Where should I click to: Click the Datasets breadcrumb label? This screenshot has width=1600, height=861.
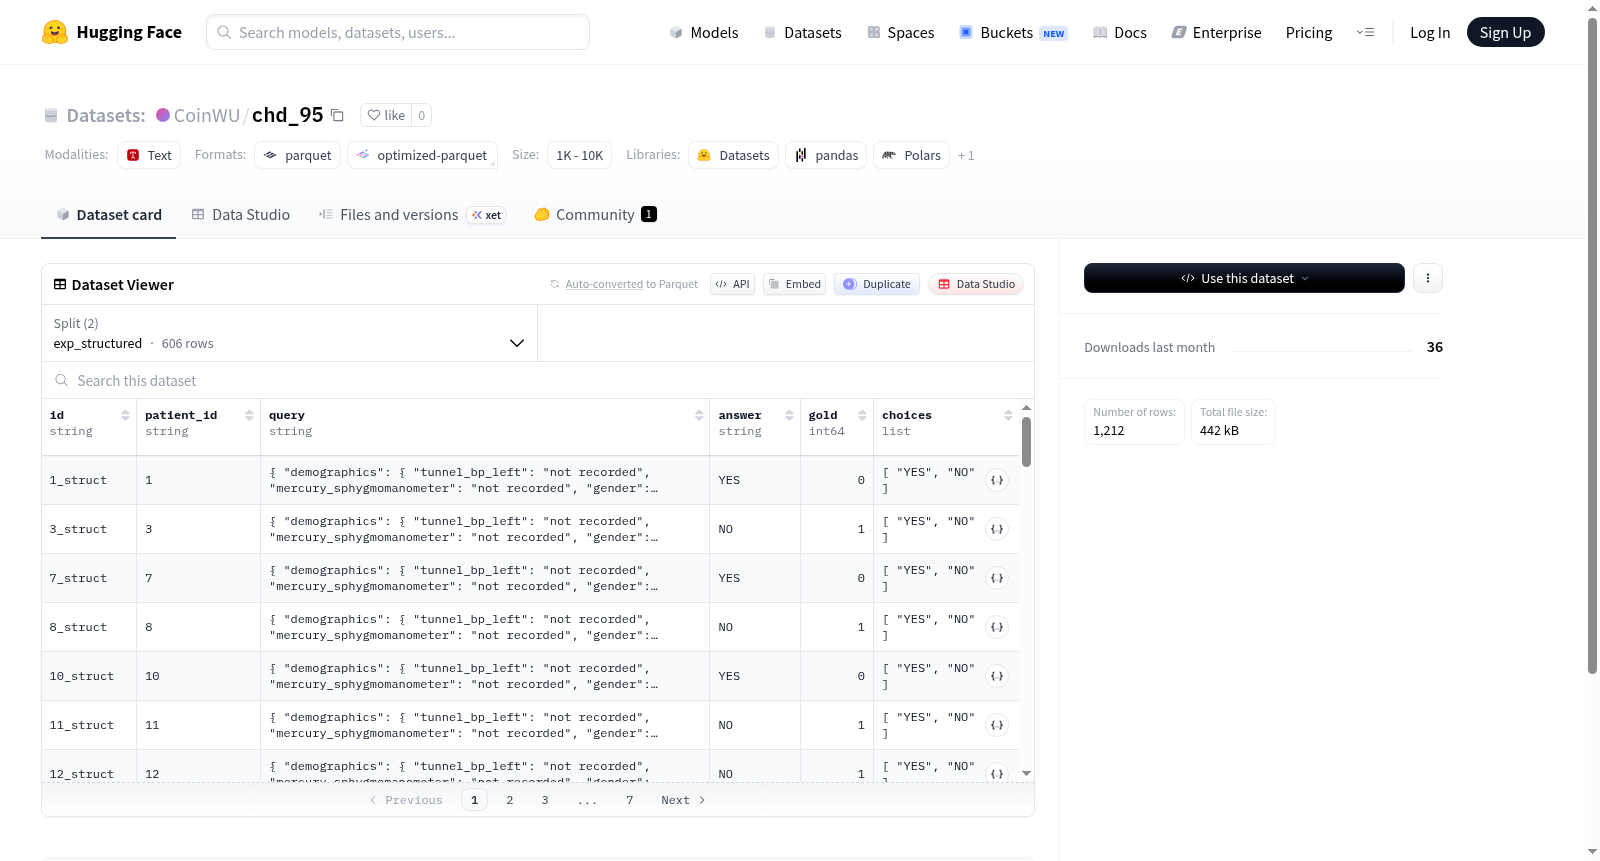(x=106, y=116)
